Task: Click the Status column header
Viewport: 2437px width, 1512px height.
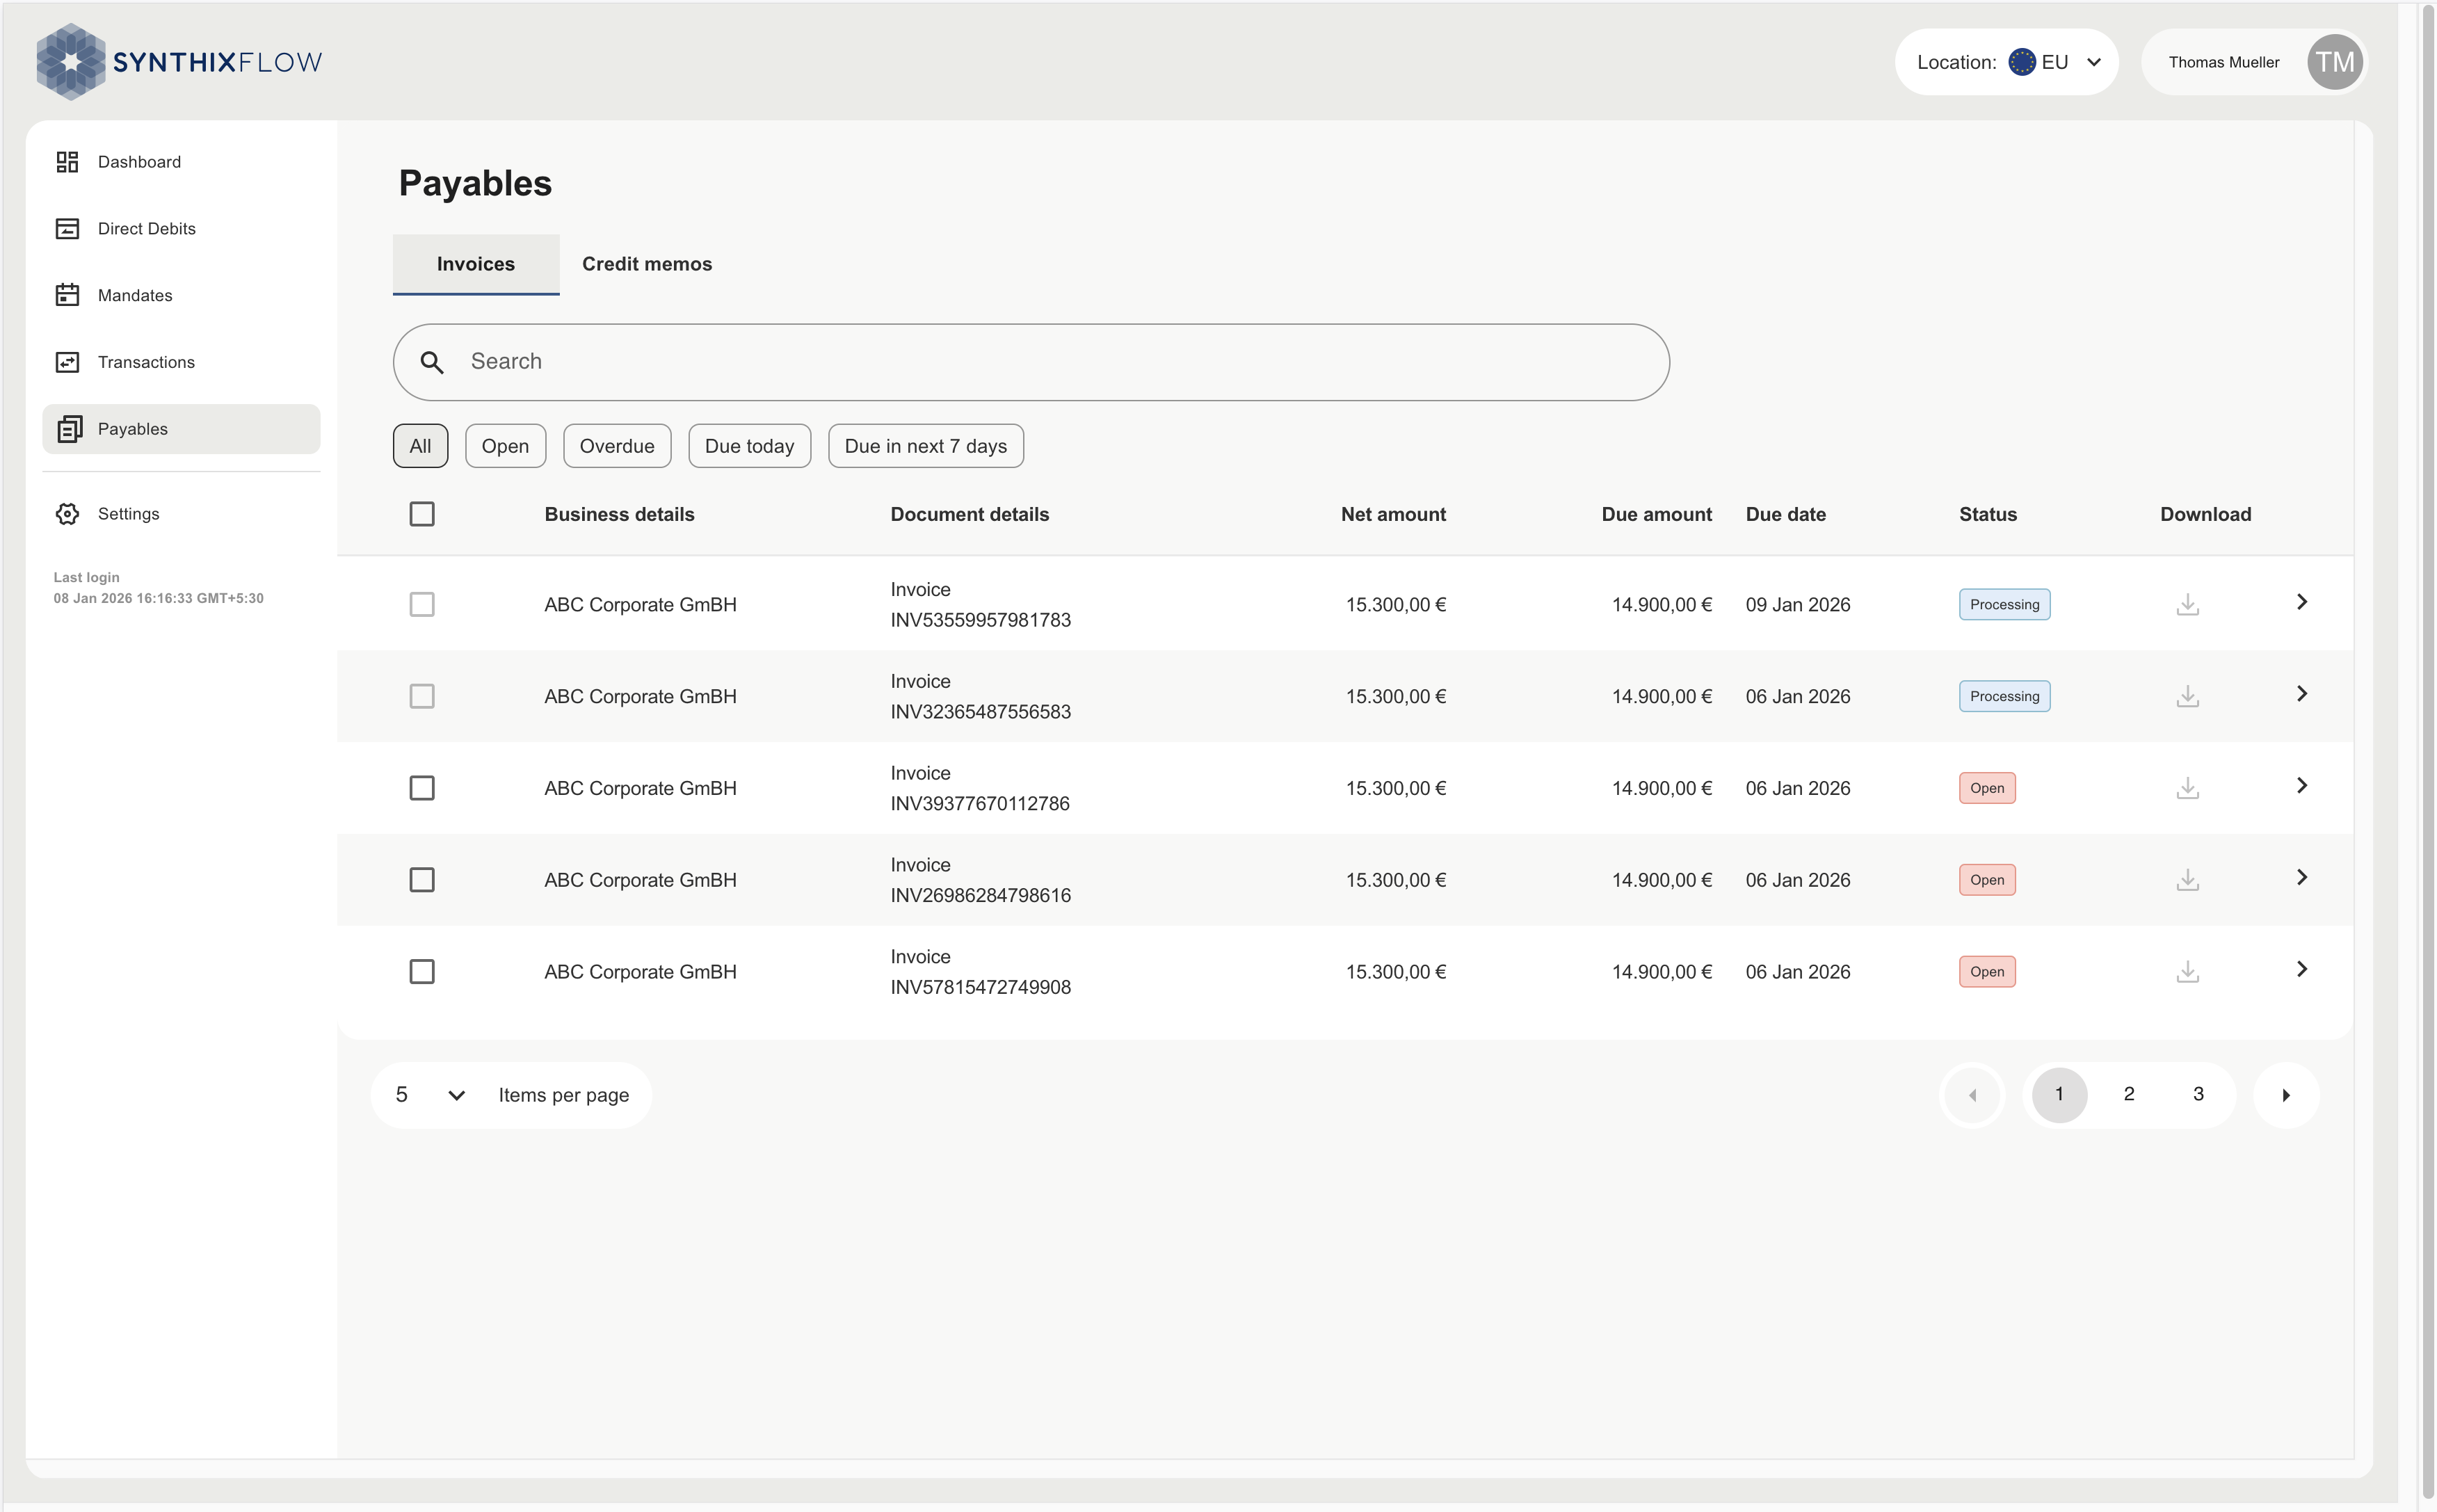Action: pos(1987,514)
